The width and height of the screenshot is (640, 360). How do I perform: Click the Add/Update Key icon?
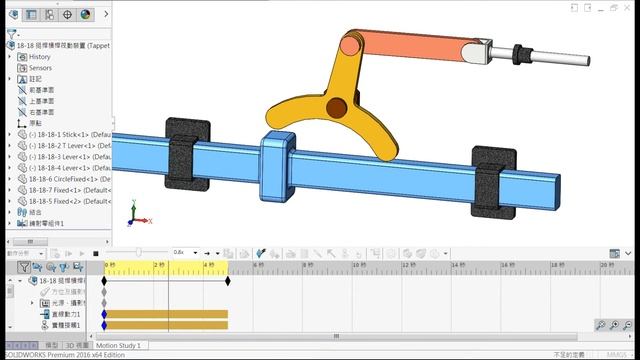pyautogui.click(x=275, y=253)
